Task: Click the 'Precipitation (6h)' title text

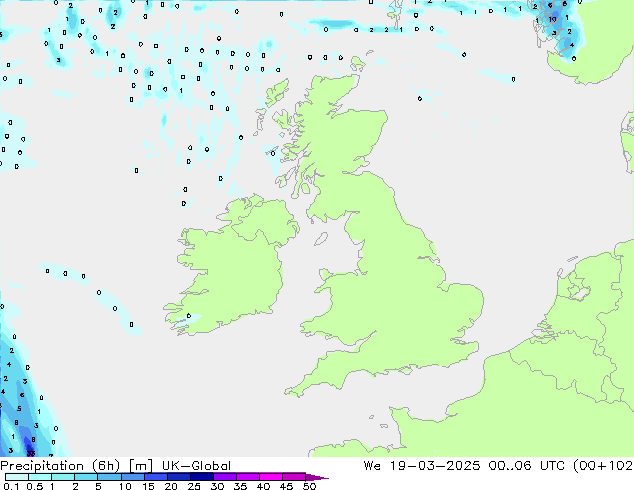Action: pyautogui.click(x=60, y=466)
